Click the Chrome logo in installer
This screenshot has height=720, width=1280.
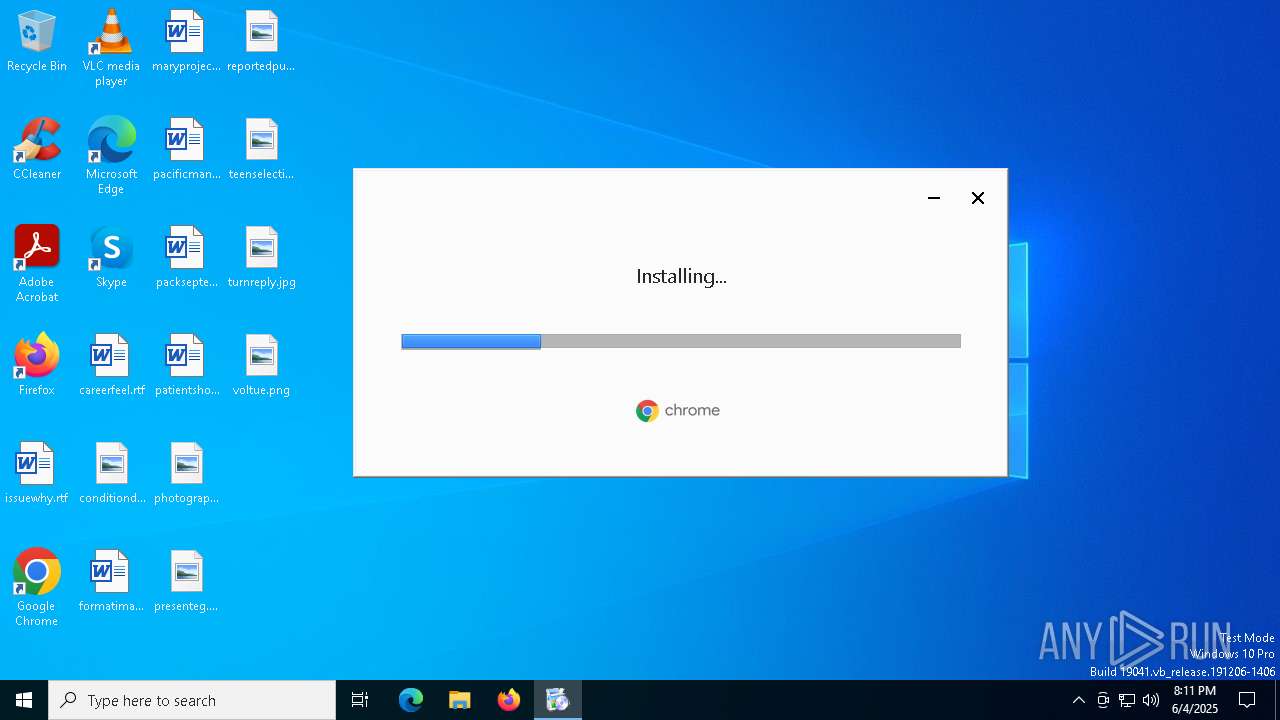click(x=678, y=411)
